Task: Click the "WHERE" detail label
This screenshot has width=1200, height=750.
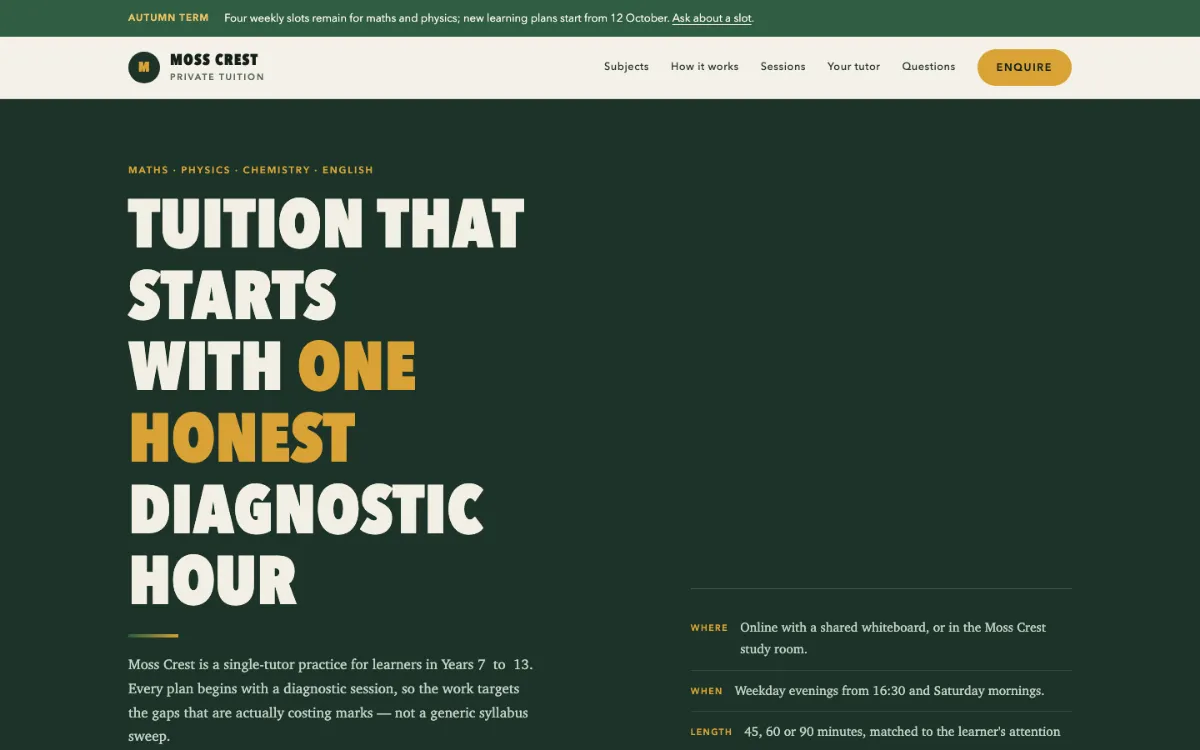Action: [x=709, y=628]
